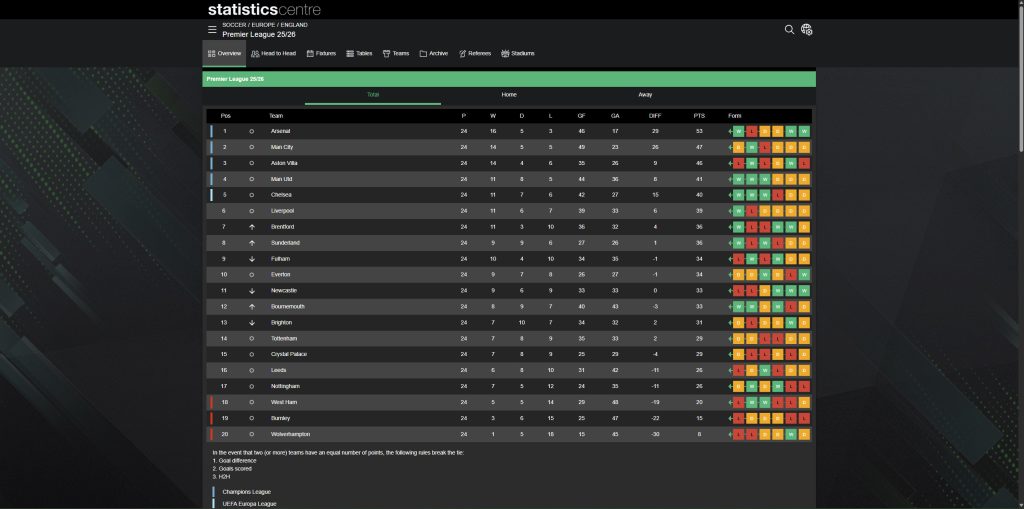Open the Fixtures tab
This screenshot has width=1024, height=509.
pos(321,54)
